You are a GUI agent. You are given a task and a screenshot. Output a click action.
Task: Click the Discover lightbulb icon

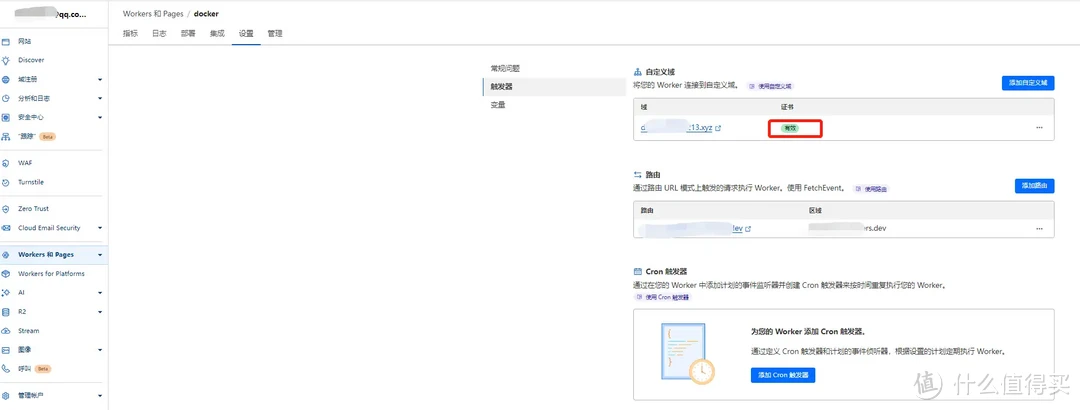click(x=6, y=60)
